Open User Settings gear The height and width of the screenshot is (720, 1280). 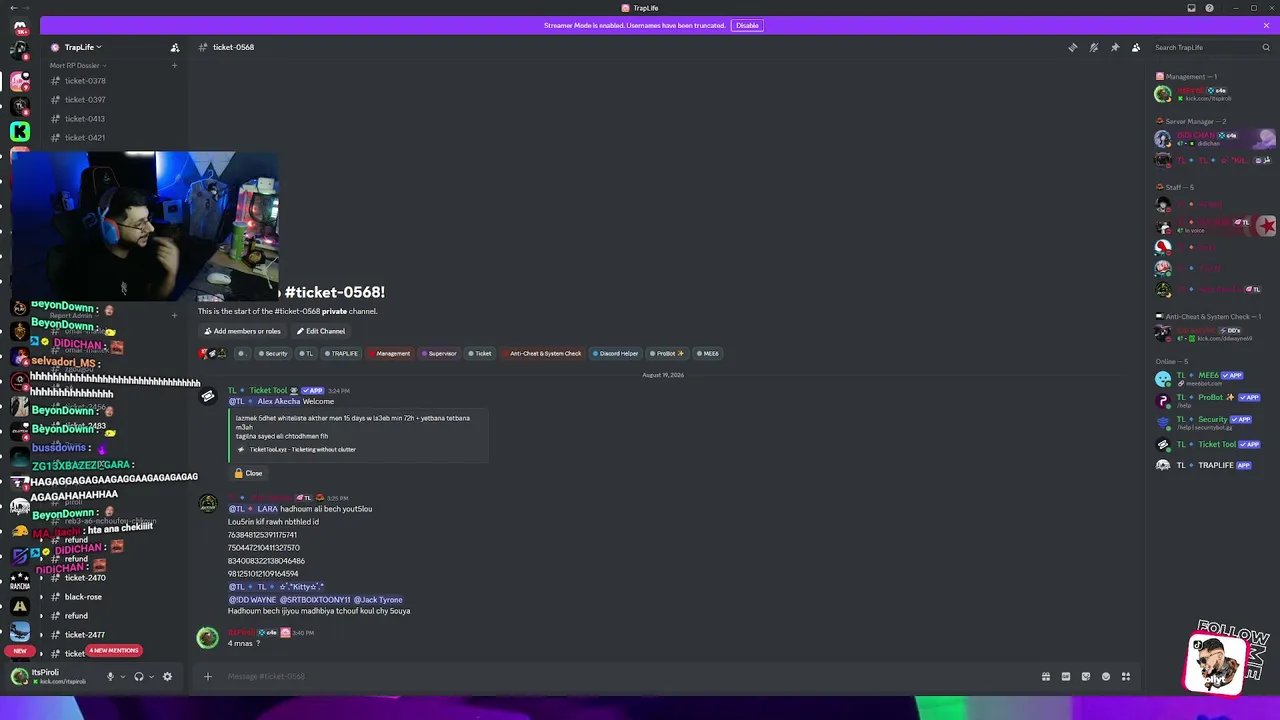(167, 677)
